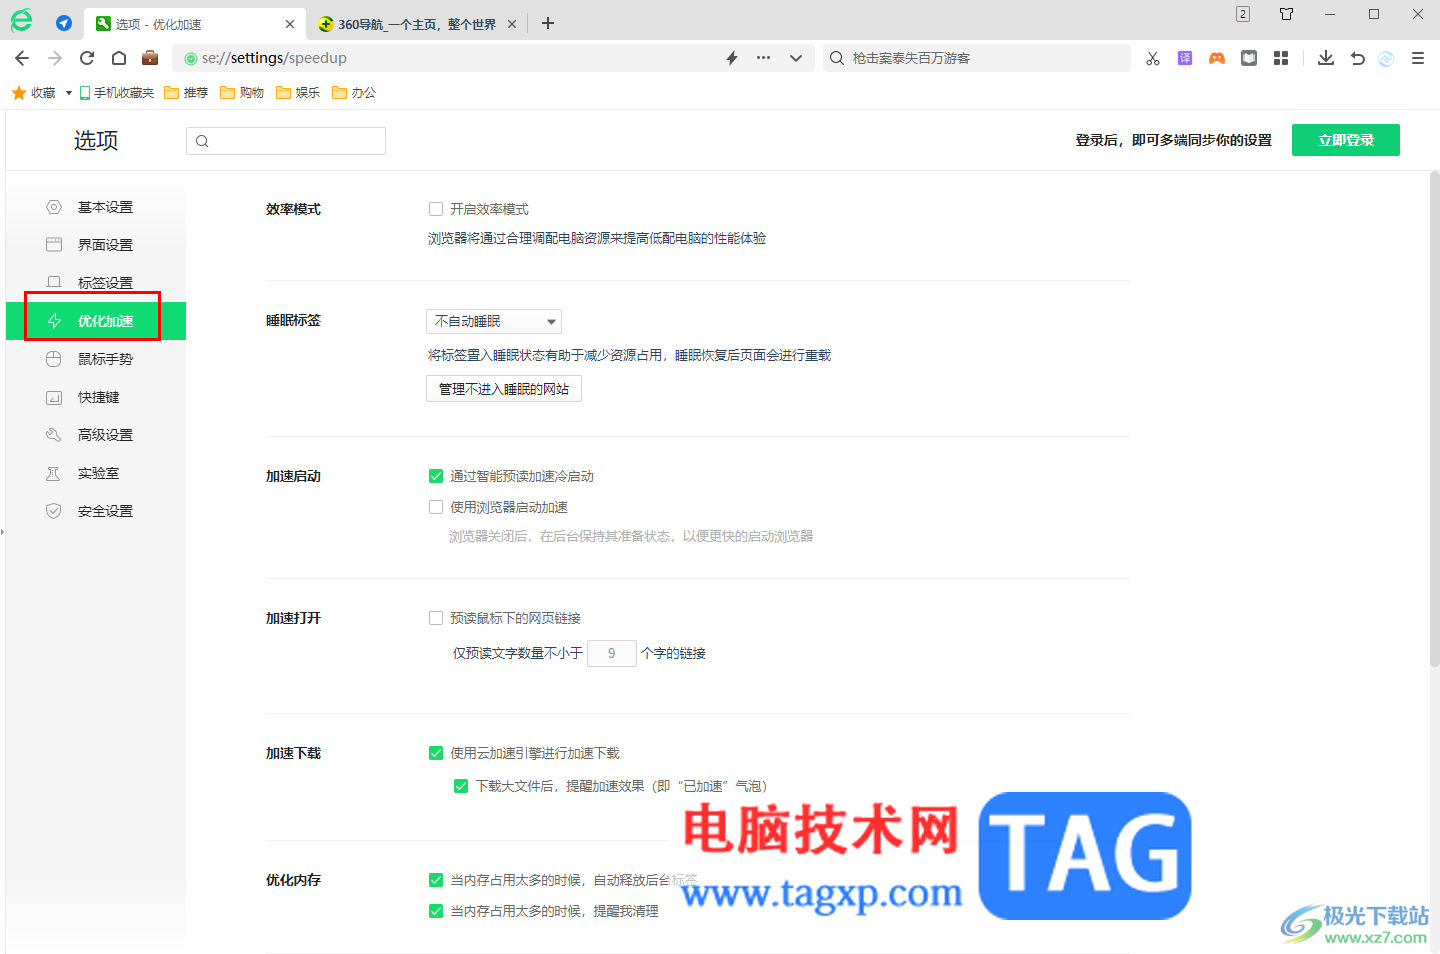Viewport: 1440px width, 954px height.
Task: Open the download manager icon
Action: tap(1325, 57)
